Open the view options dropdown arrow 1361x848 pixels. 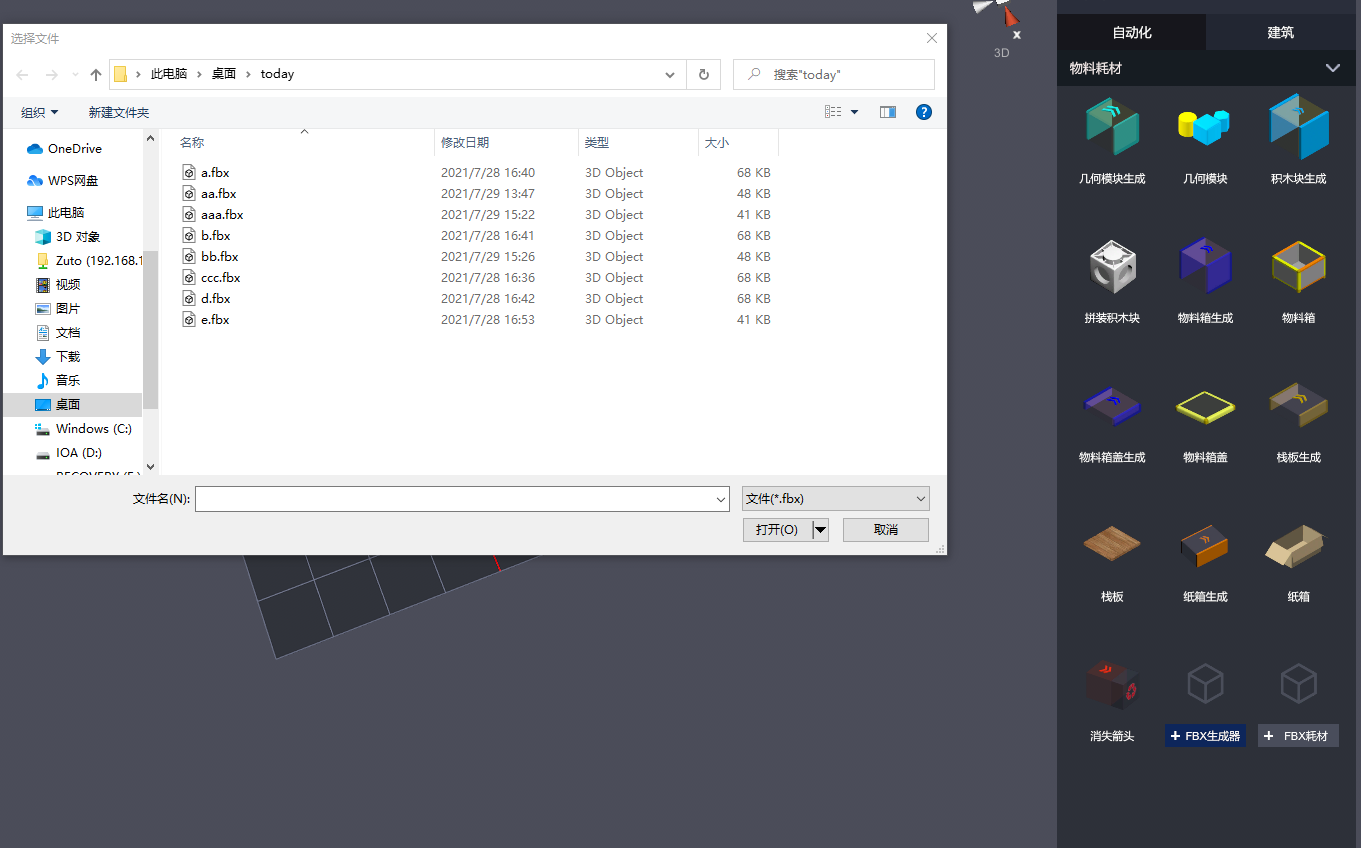coord(854,112)
